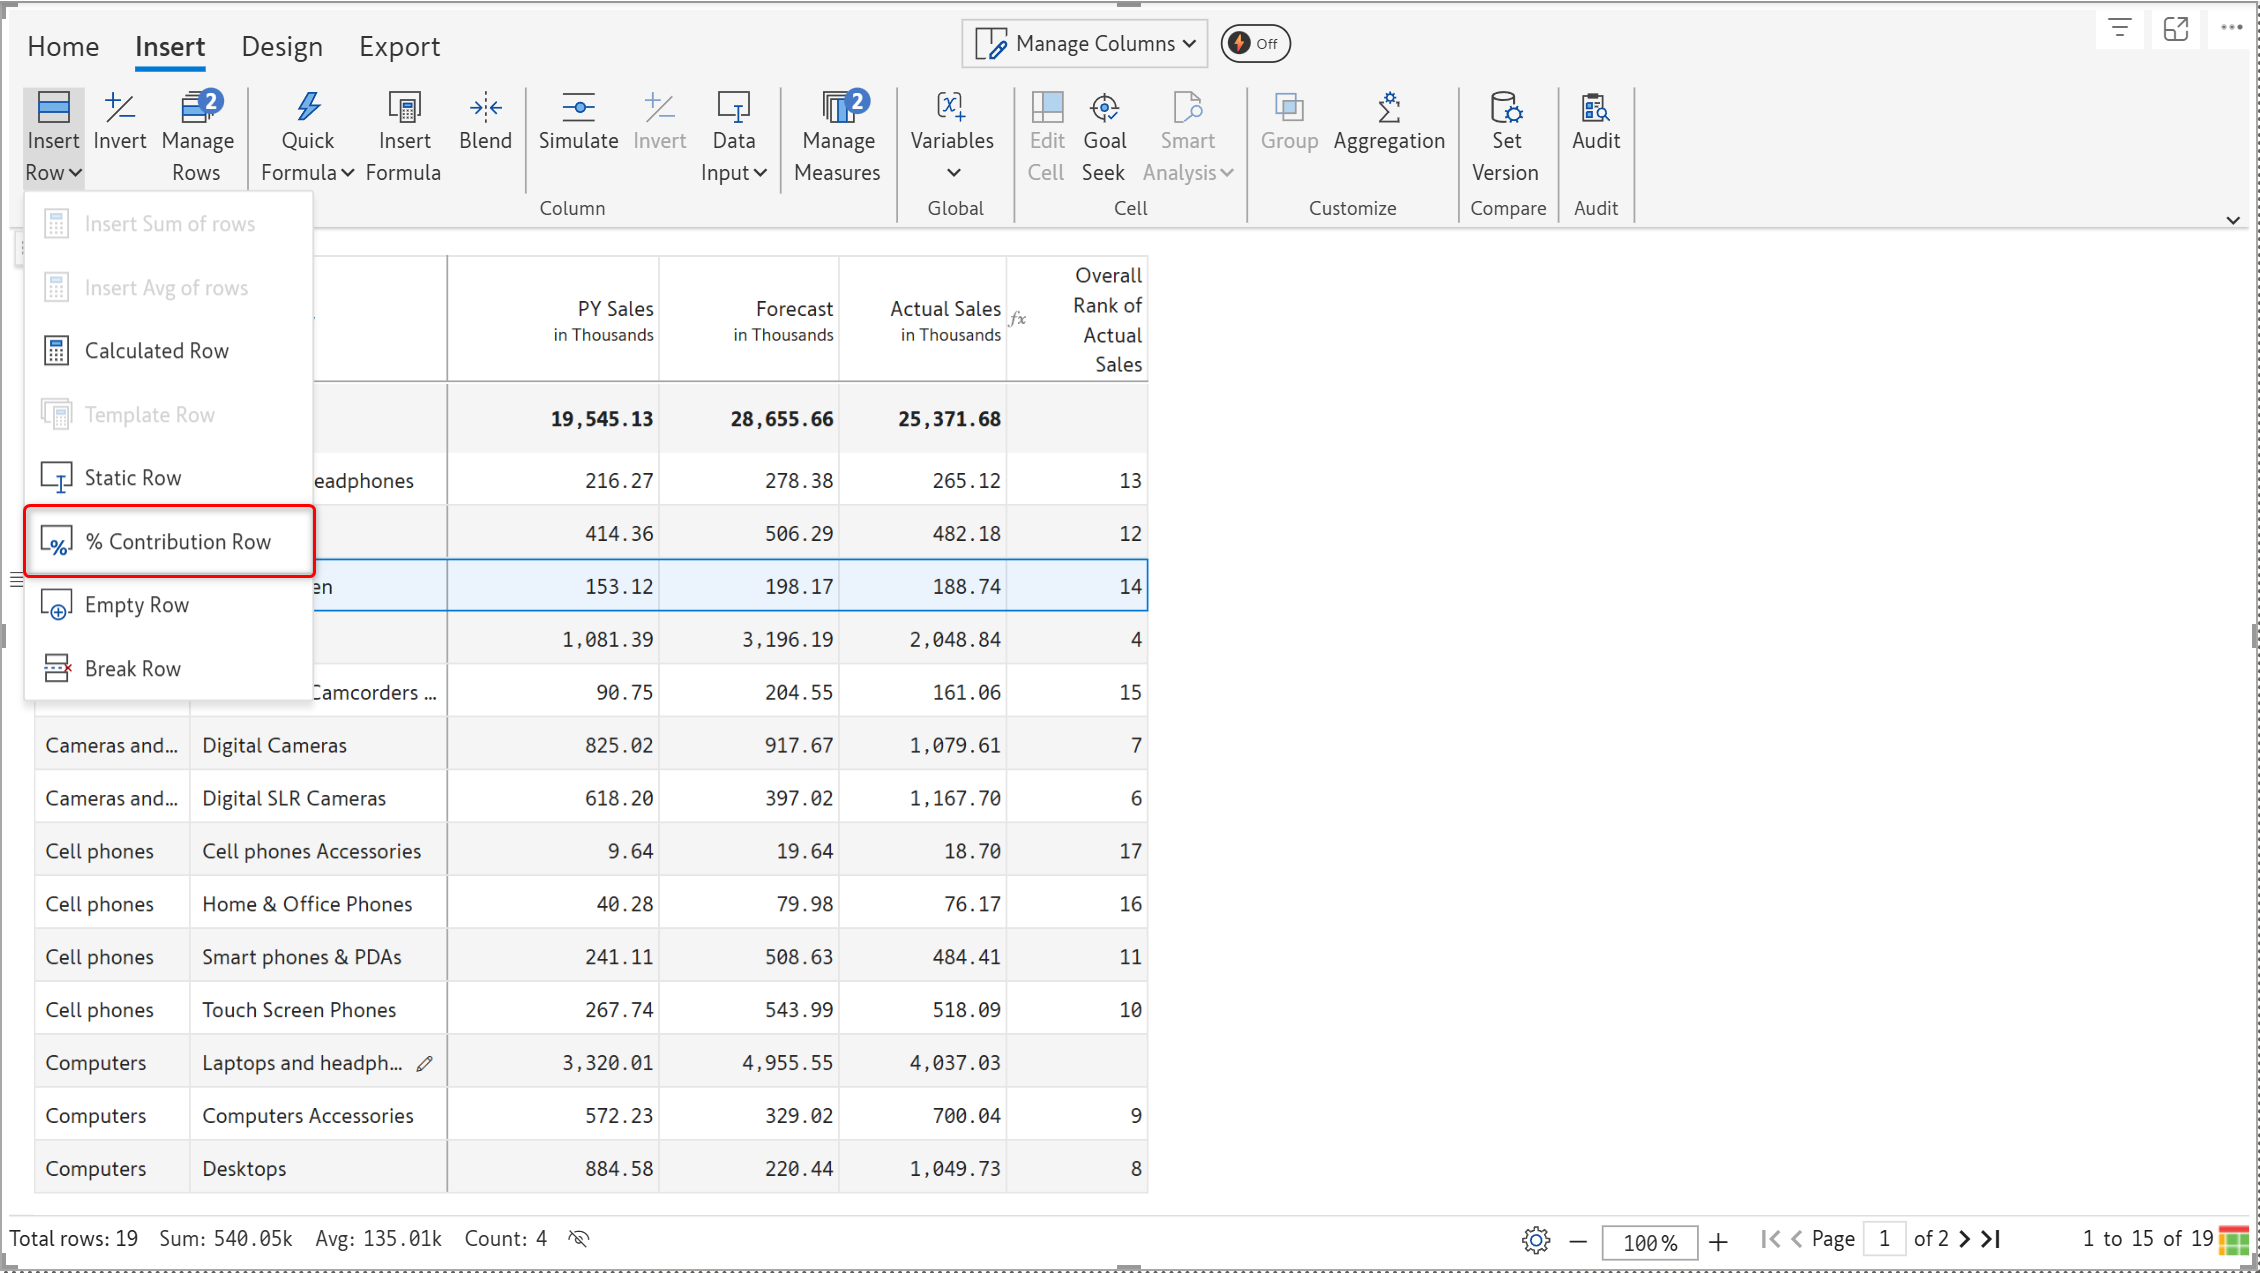Click the Goal Seek icon

(1104, 108)
